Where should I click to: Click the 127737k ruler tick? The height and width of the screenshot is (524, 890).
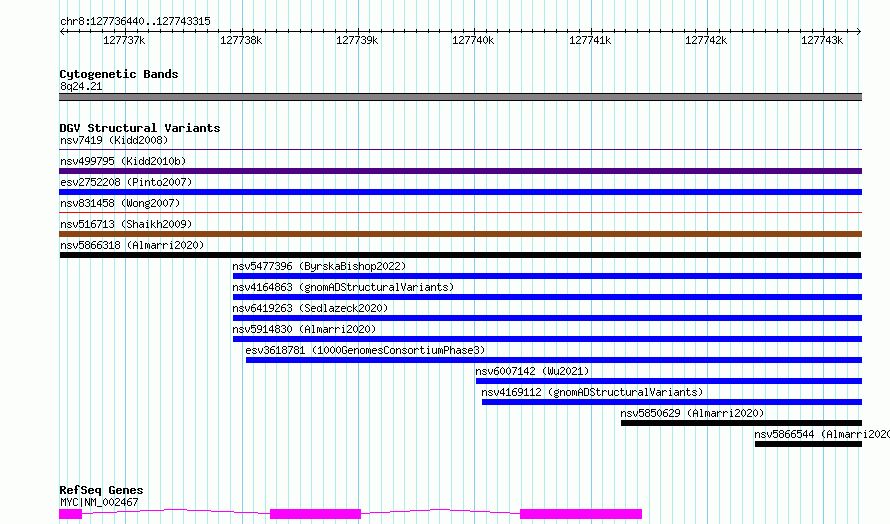pos(124,40)
